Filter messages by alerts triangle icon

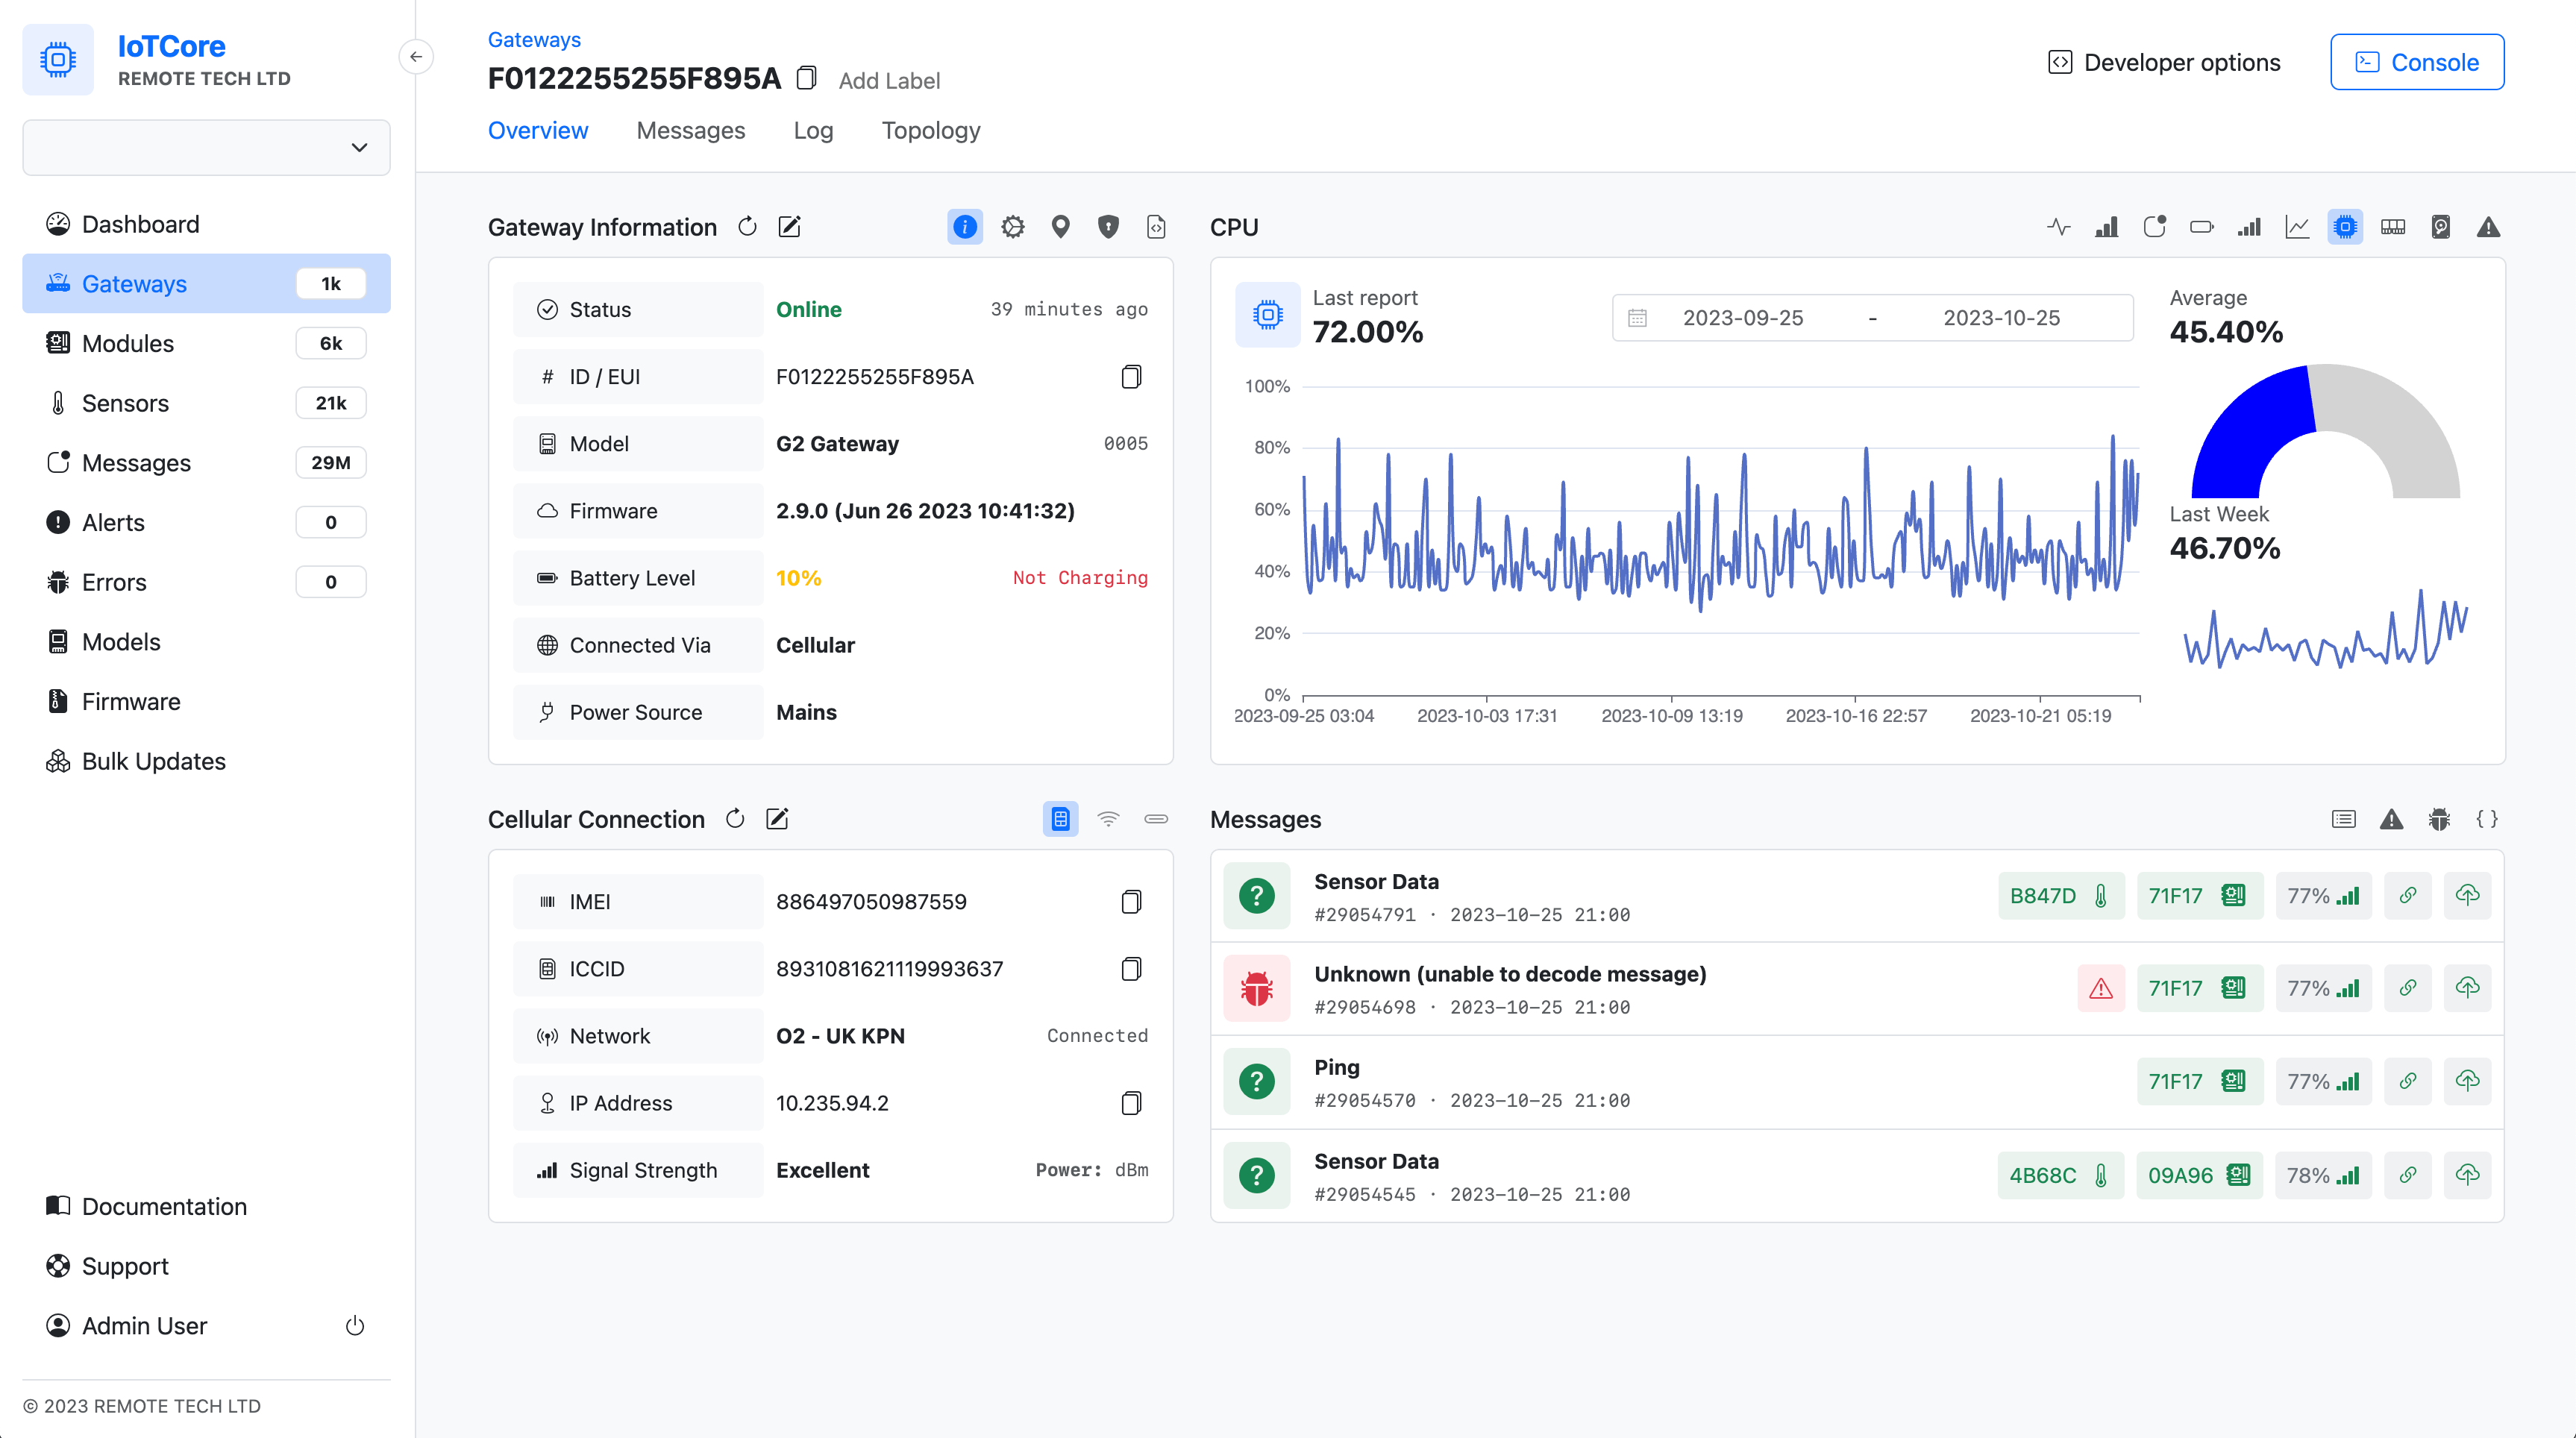click(2392, 819)
